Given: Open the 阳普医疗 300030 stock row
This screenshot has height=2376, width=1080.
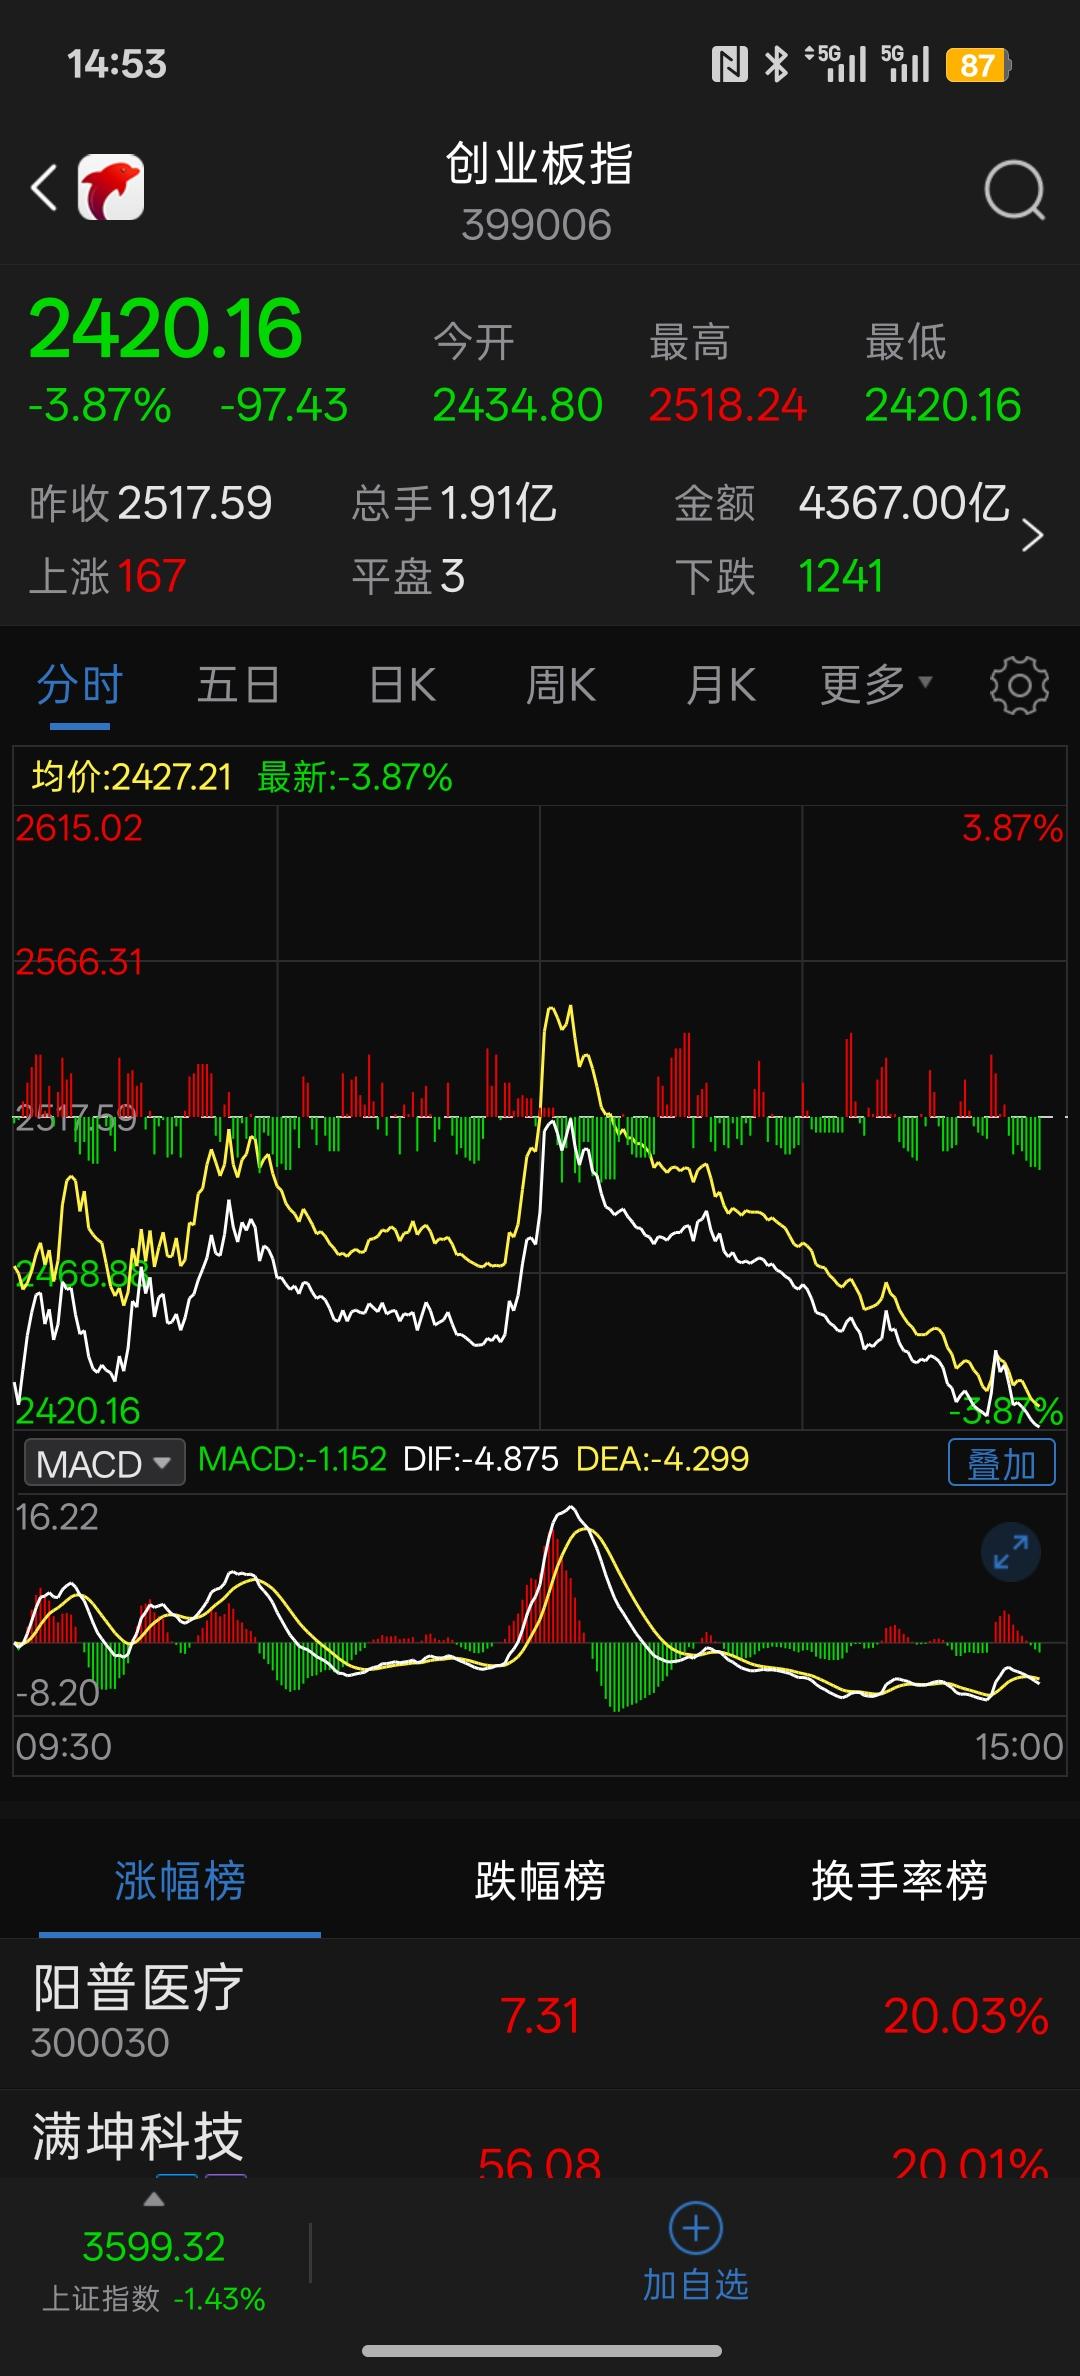Looking at the screenshot, I should (540, 2014).
